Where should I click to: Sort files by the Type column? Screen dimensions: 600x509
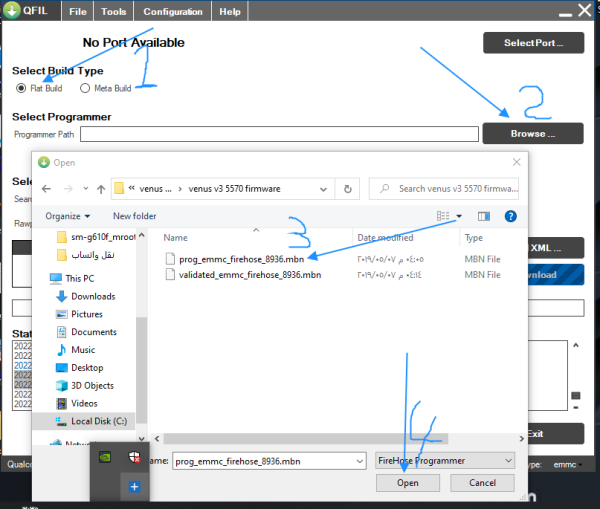474,238
